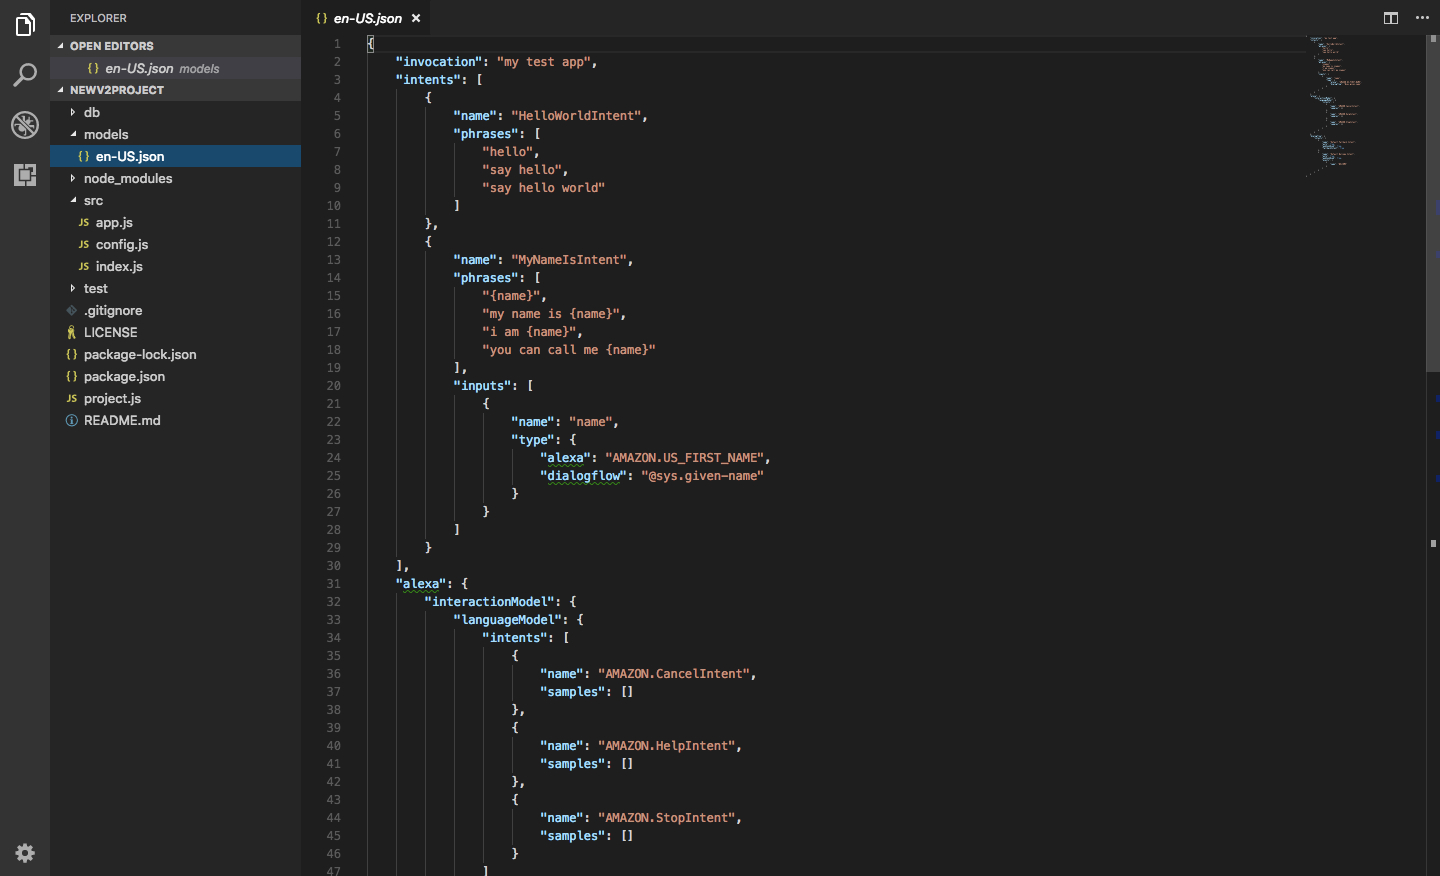The height and width of the screenshot is (876, 1440).
Task: Close the en-US.json editor tab
Action: (416, 18)
